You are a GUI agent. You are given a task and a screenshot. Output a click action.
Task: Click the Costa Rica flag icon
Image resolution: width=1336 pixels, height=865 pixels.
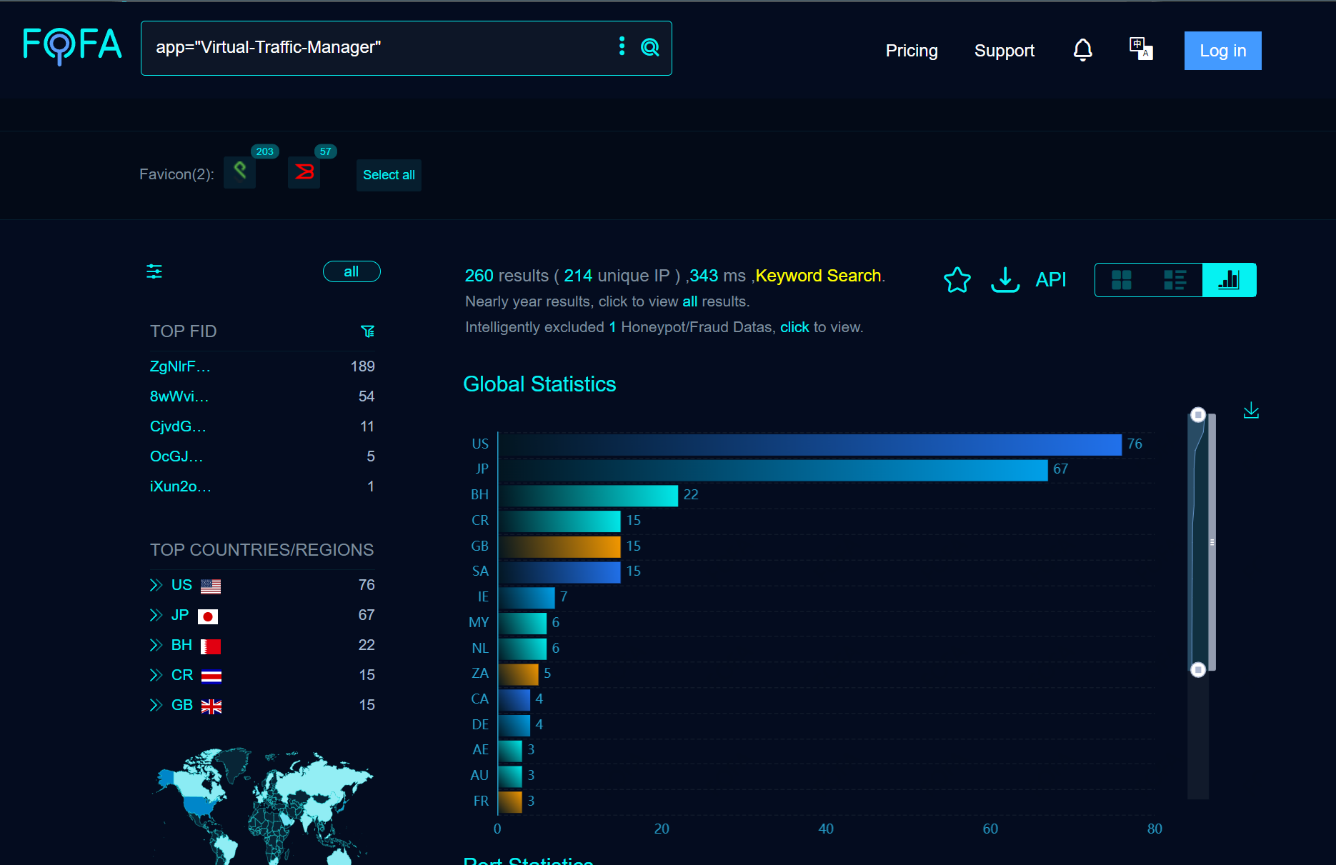coord(211,676)
